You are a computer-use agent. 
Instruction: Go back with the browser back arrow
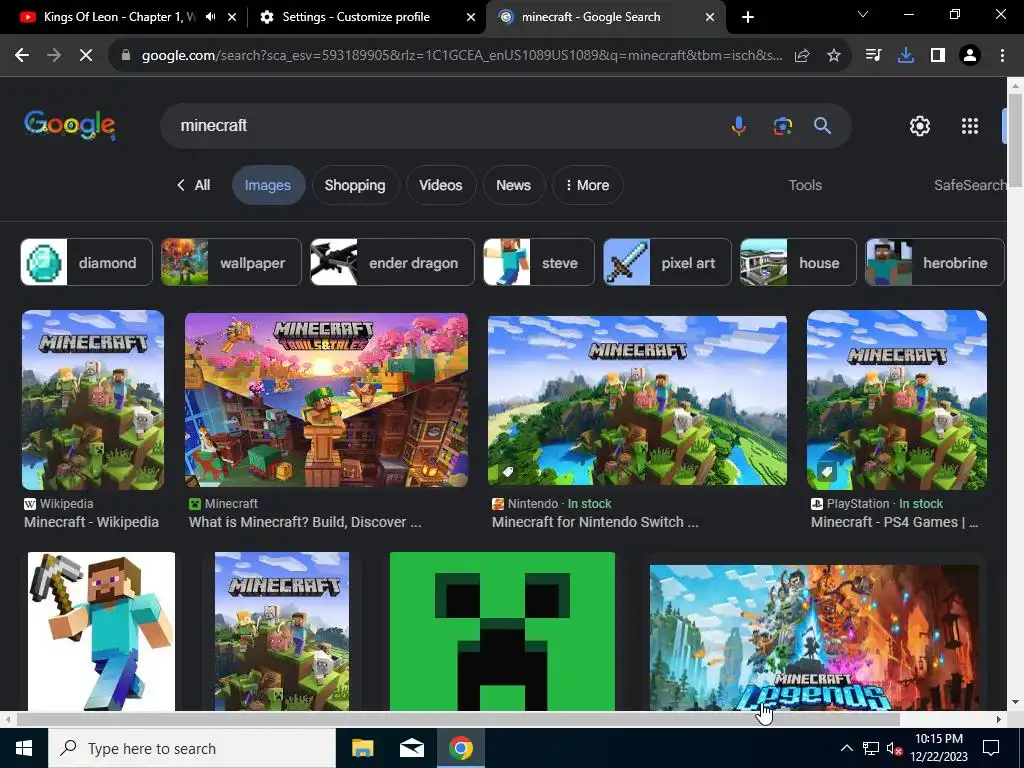(22, 56)
